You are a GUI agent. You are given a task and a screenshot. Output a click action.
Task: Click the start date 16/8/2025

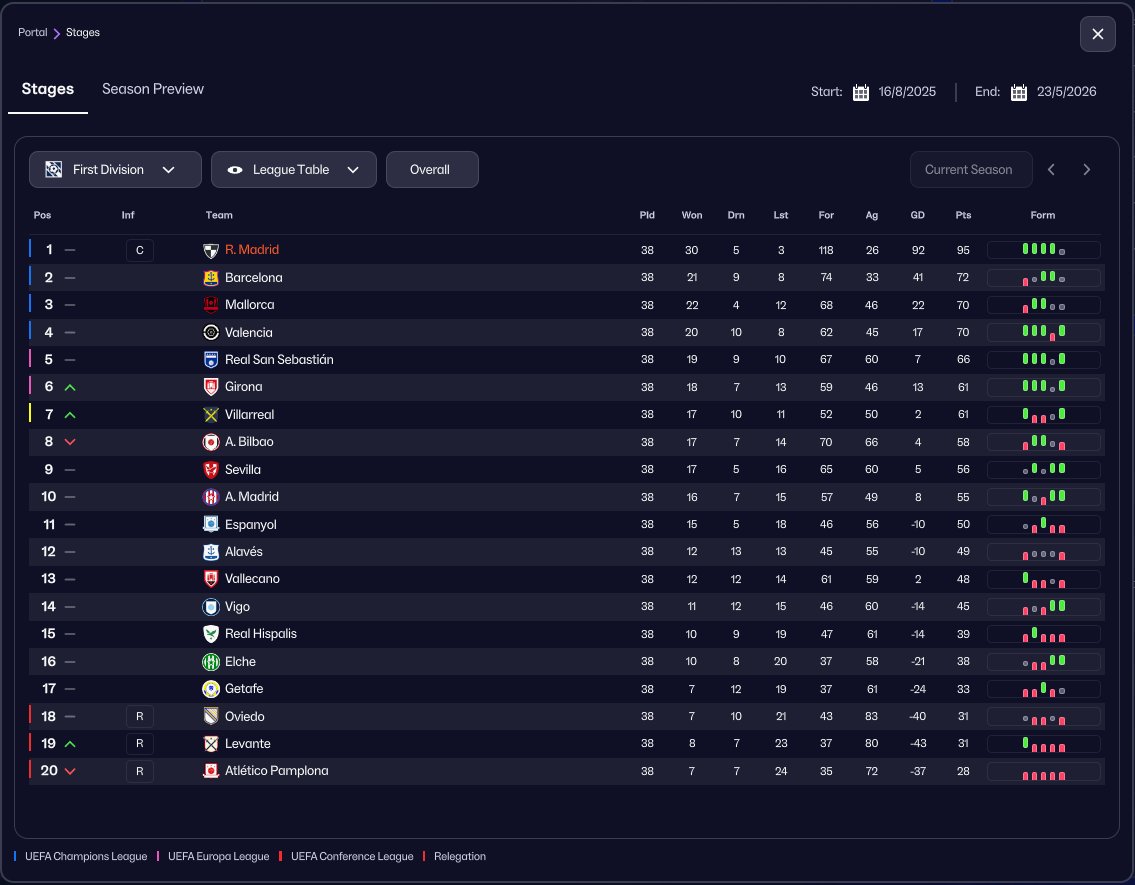tap(907, 92)
